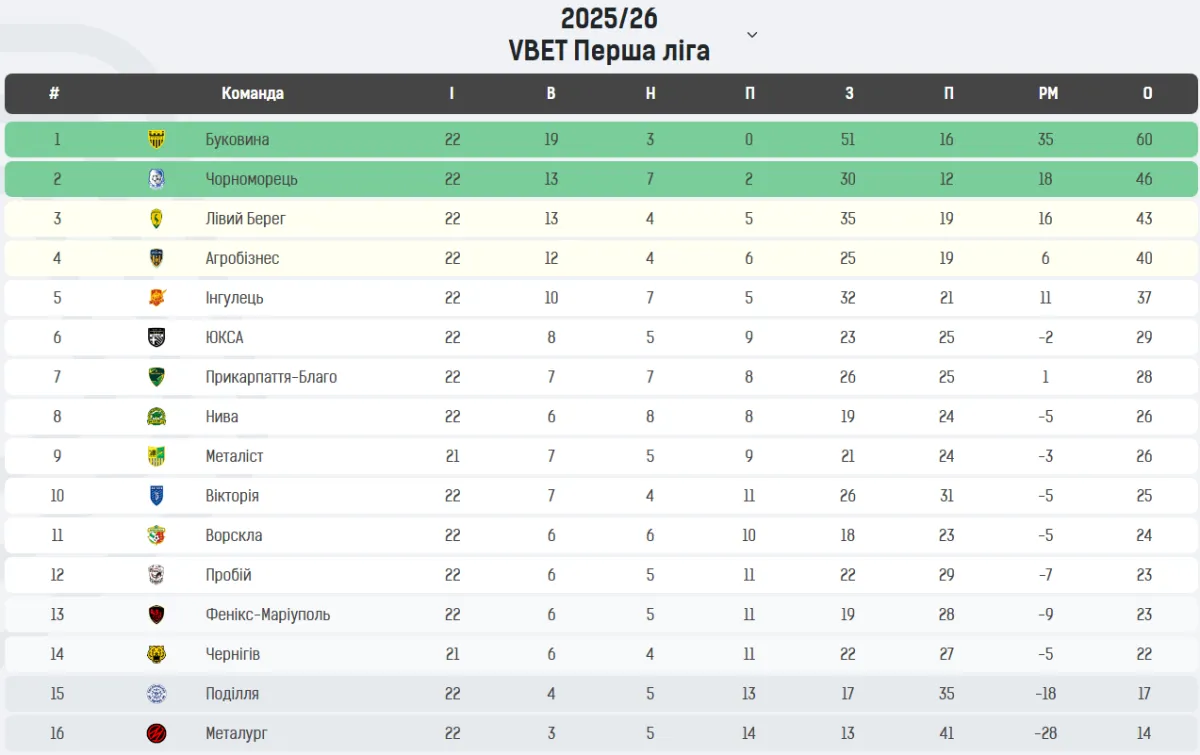
Task: Open the Прикарпаття-Благо team link
Action: tap(271, 377)
